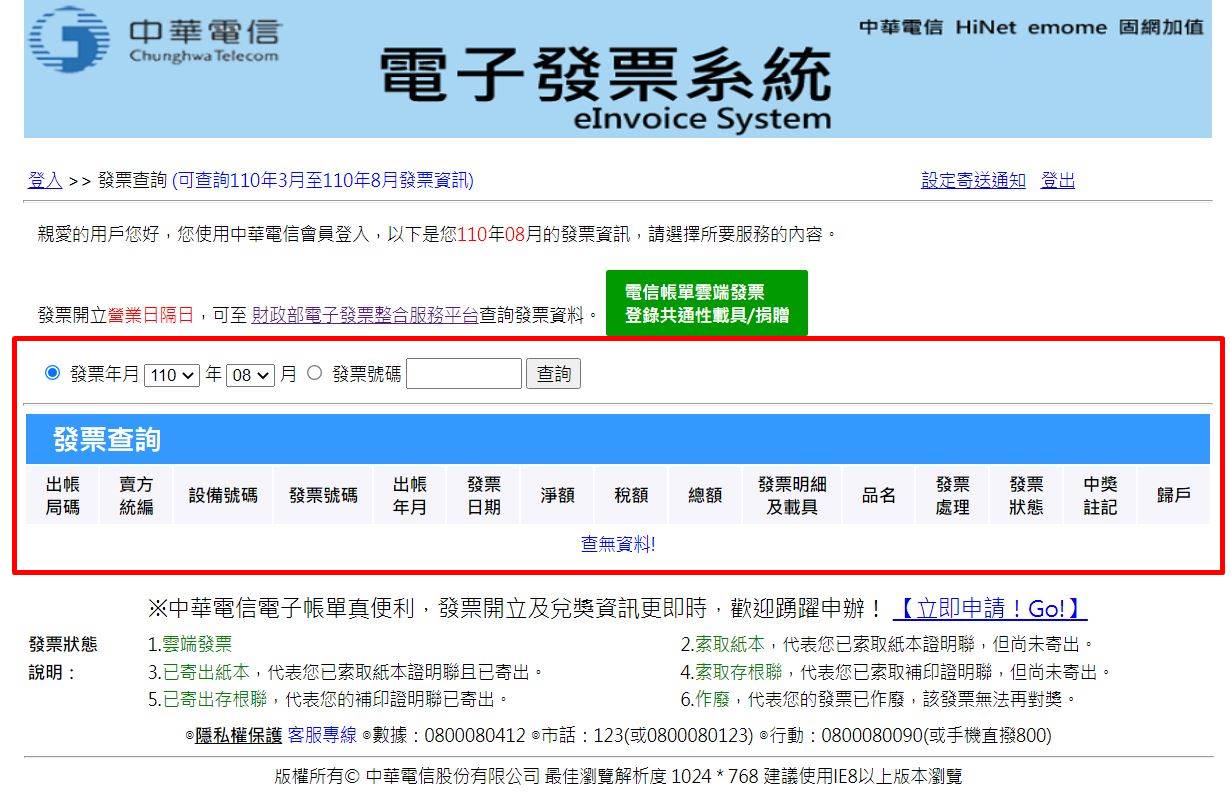The image size is (1231, 792).
Task: Click the 索取存根聯 status legend text
Action: pos(739,672)
